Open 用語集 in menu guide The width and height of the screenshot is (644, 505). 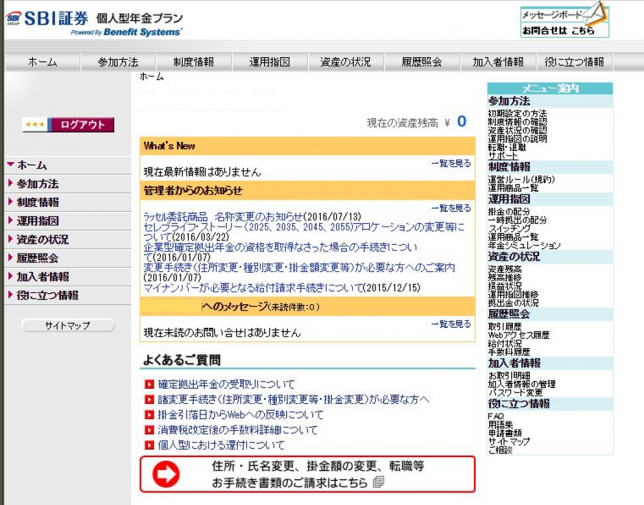pos(500,425)
